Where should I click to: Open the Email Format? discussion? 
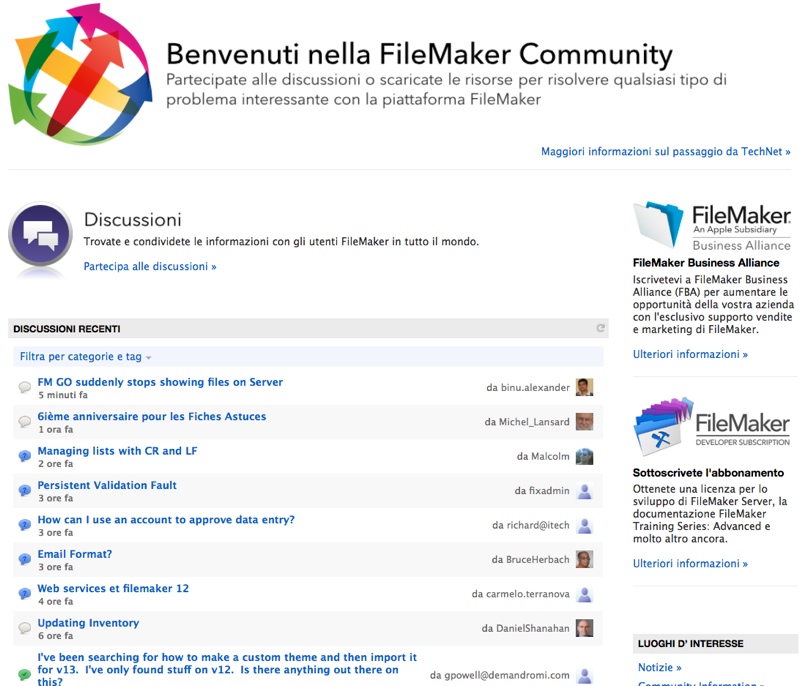click(74, 554)
